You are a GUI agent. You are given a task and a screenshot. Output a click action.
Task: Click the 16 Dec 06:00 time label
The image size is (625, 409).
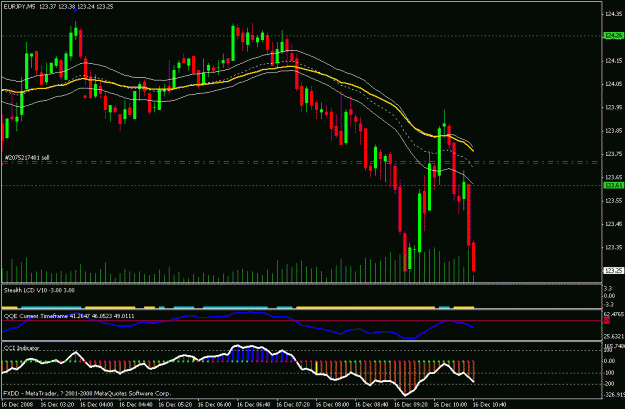click(214, 404)
